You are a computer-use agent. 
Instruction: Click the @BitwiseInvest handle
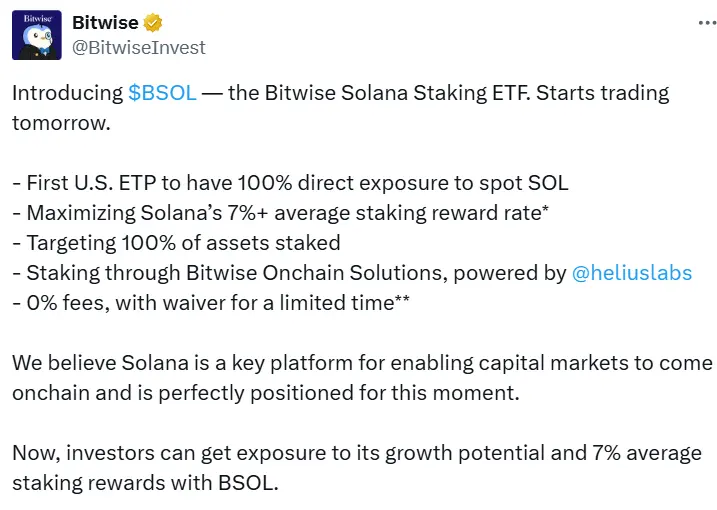click(139, 46)
